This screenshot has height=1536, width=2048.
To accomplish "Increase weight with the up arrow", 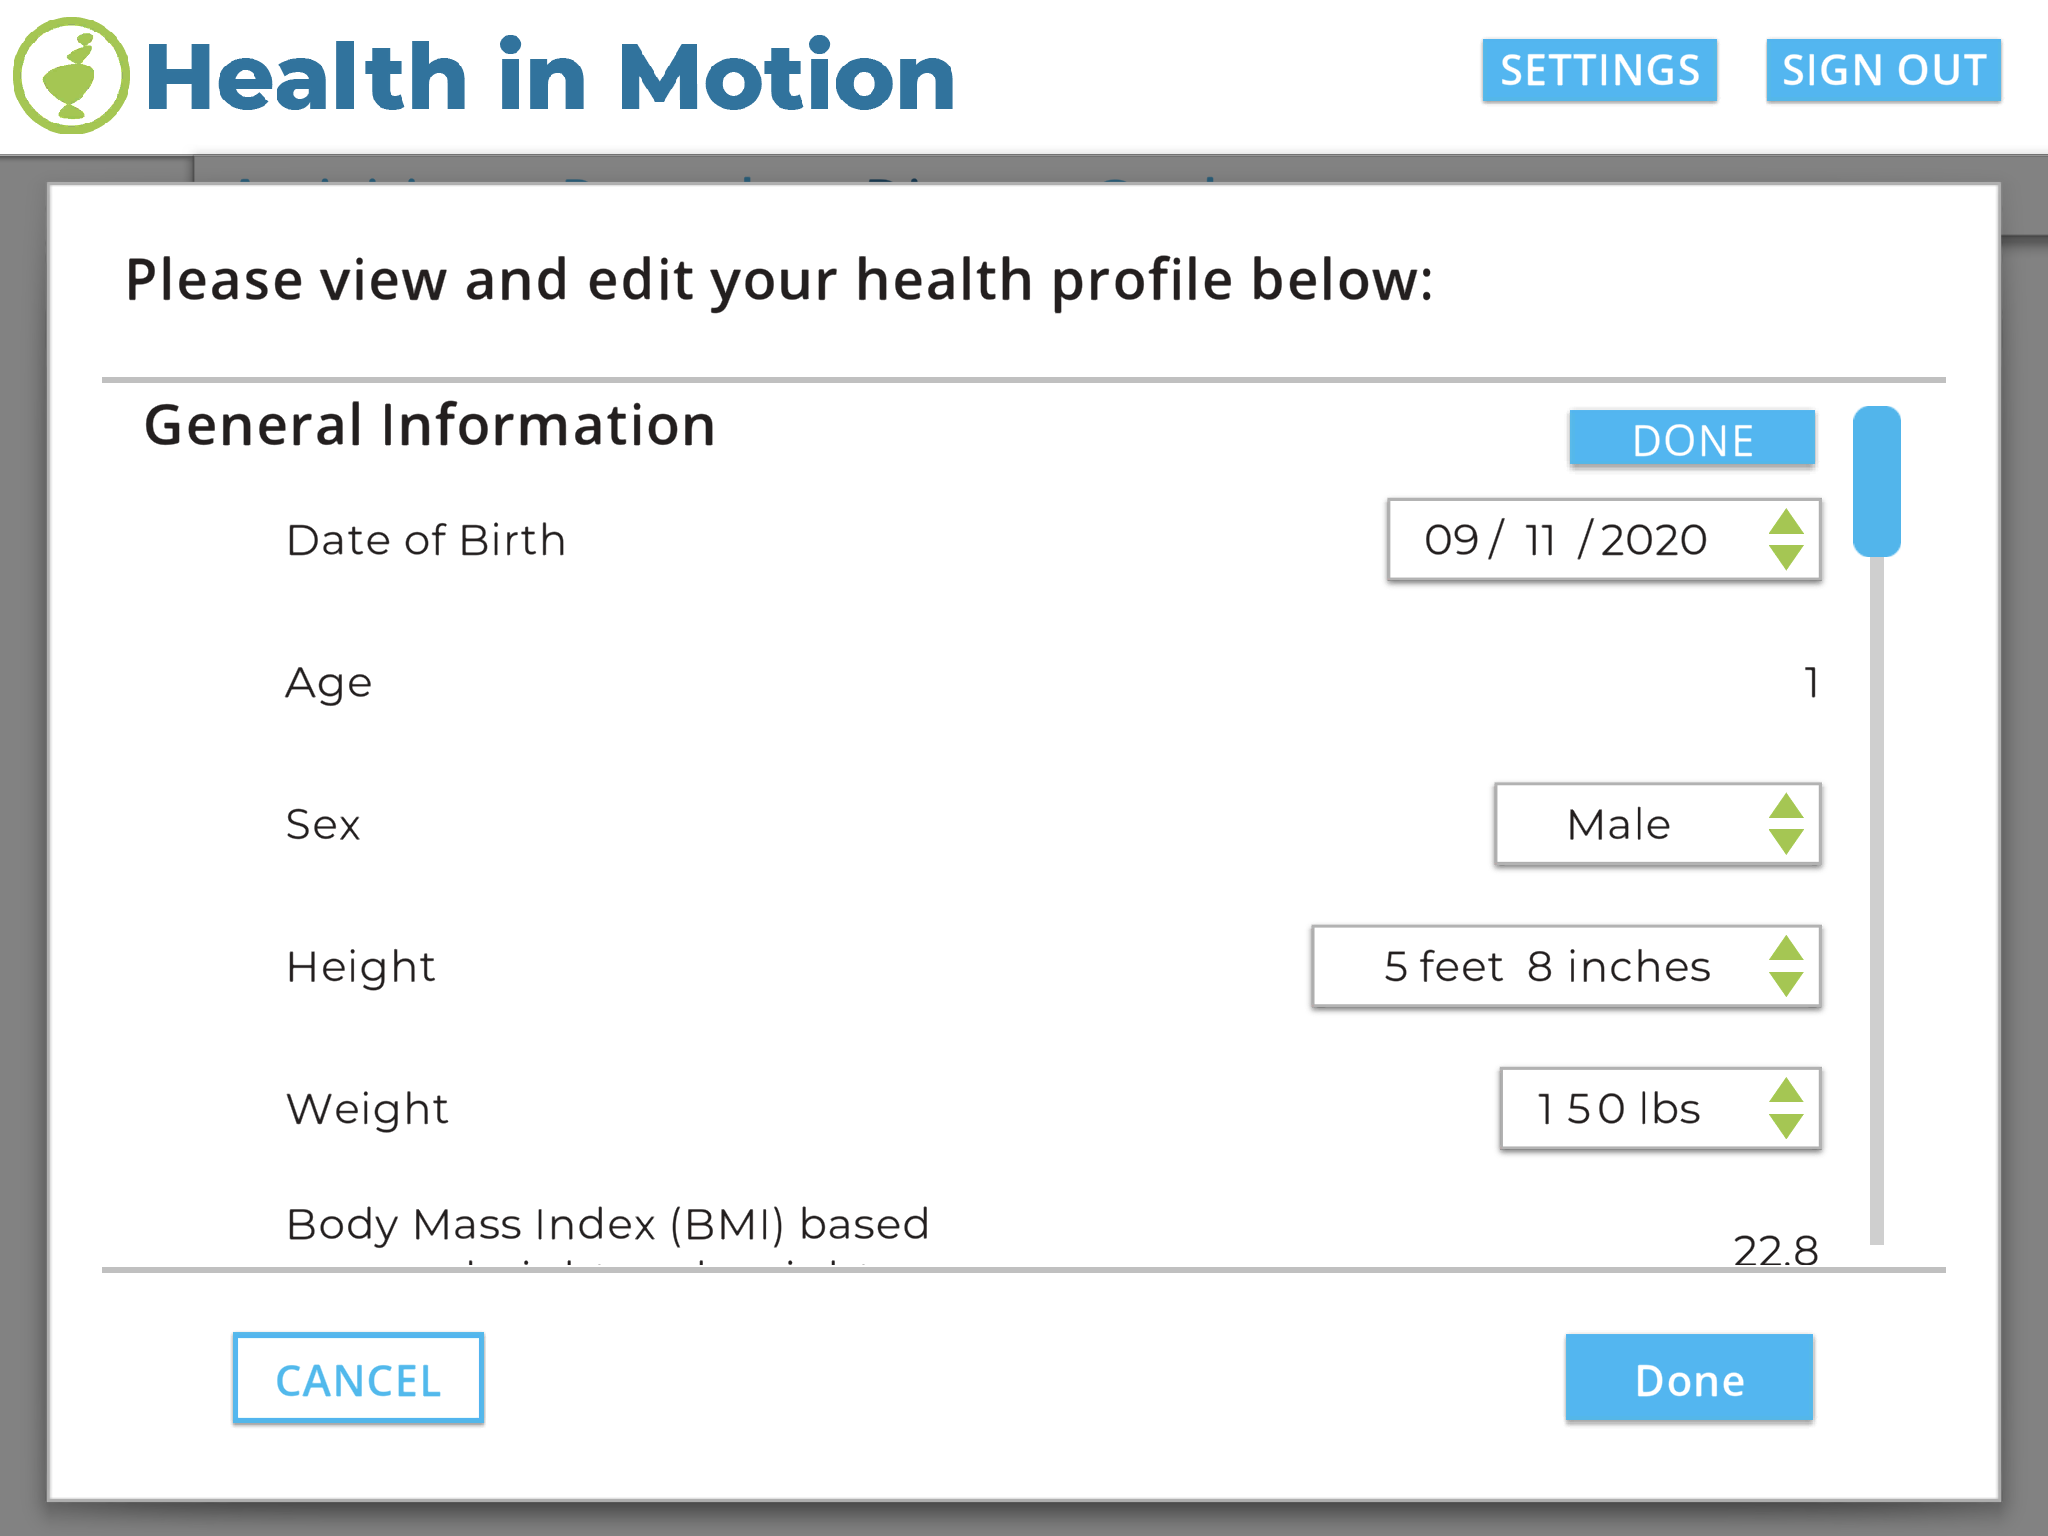I will pyautogui.click(x=1785, y=1091).
